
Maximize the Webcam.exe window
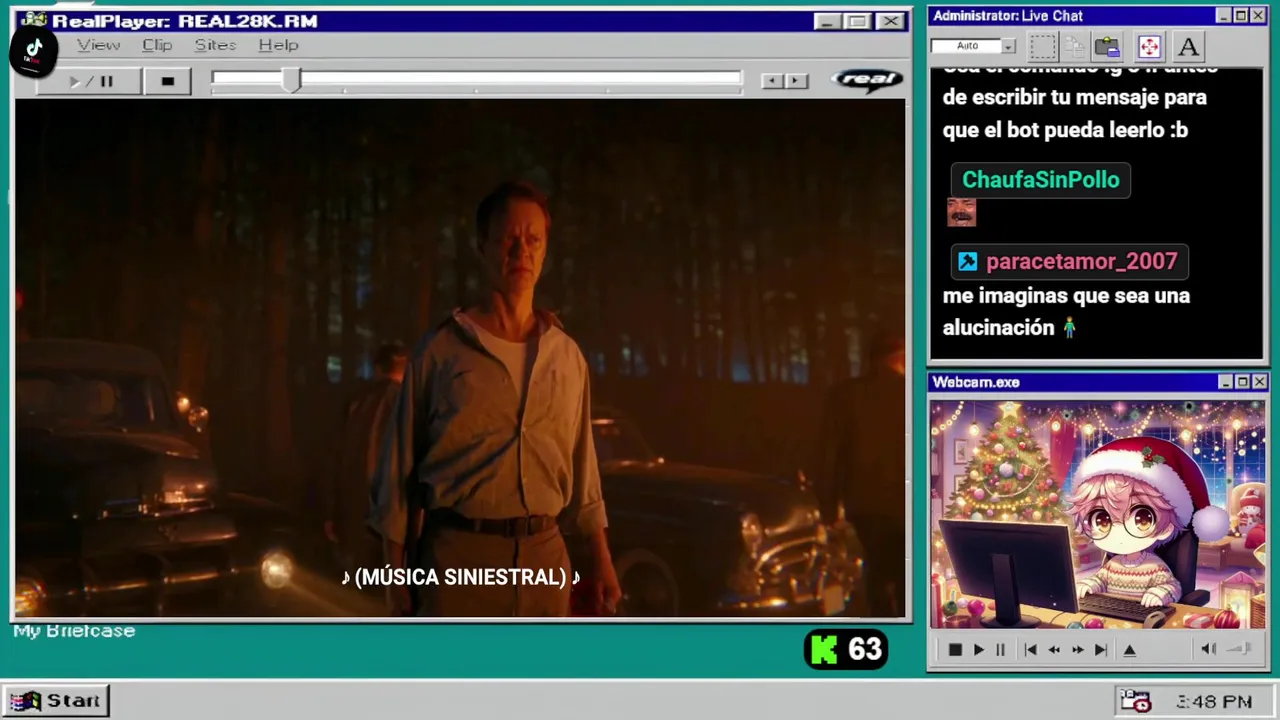(1242, 382)
